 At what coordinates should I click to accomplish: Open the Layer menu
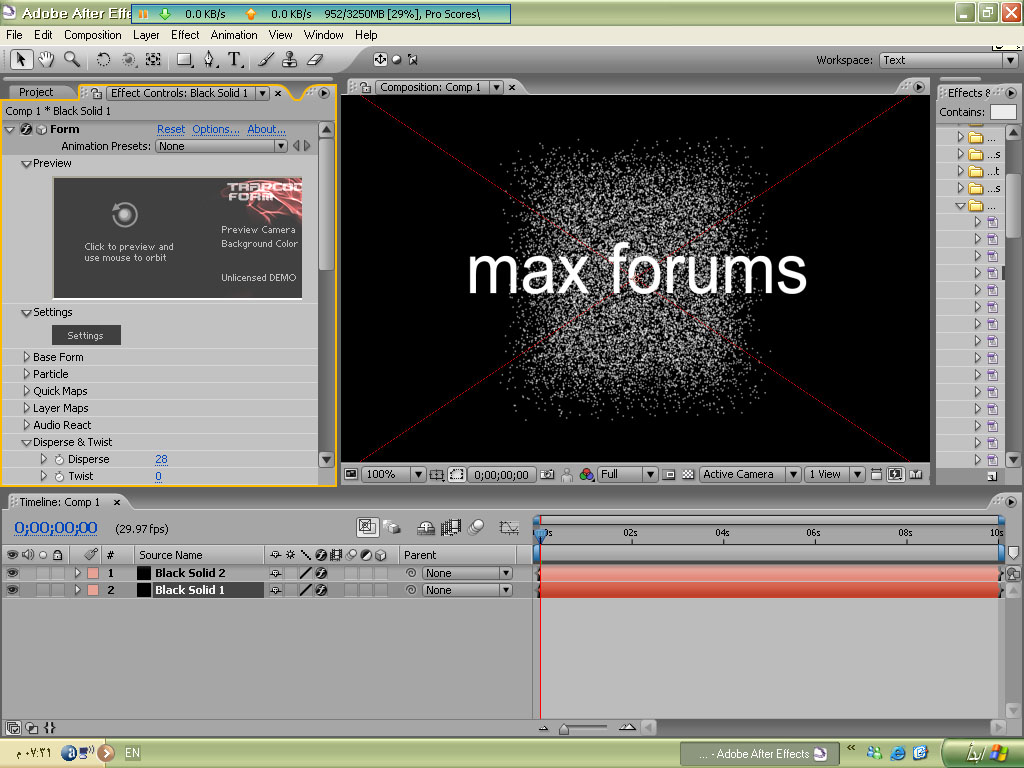coord(146,35)
